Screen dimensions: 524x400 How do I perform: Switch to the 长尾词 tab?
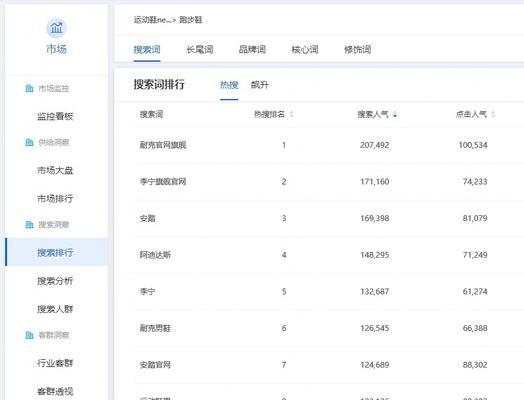(200, 50)
